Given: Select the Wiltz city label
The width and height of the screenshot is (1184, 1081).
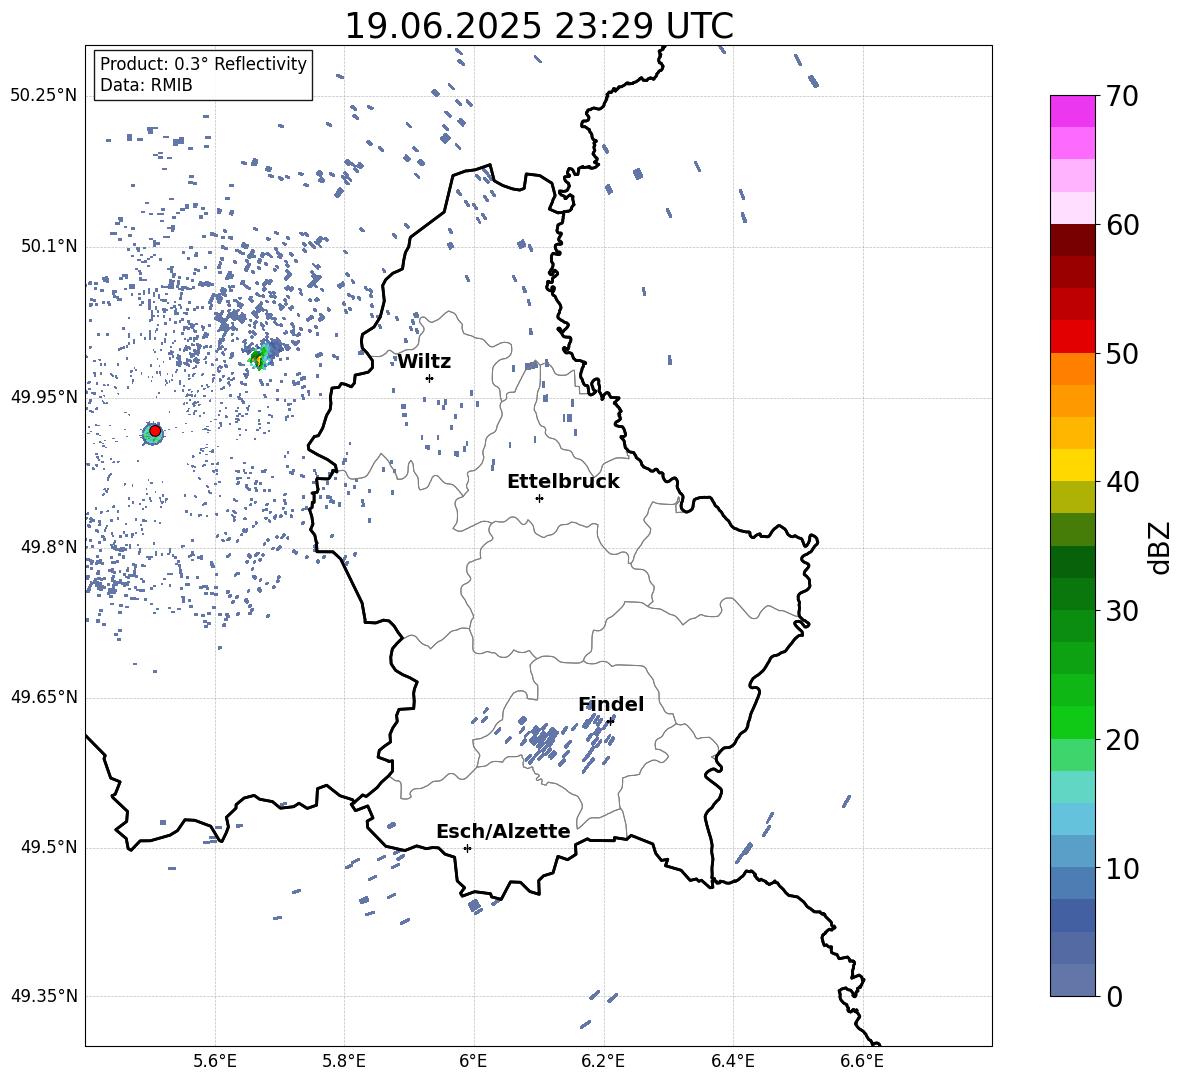Looking at the screenshot, I should (x=424, y=362).
